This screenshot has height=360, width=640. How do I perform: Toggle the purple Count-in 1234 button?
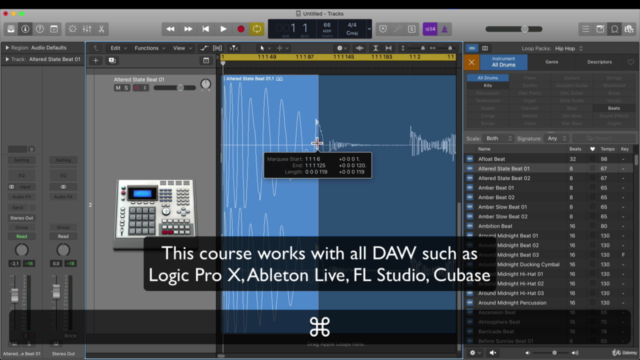click(x=430, y=29)
